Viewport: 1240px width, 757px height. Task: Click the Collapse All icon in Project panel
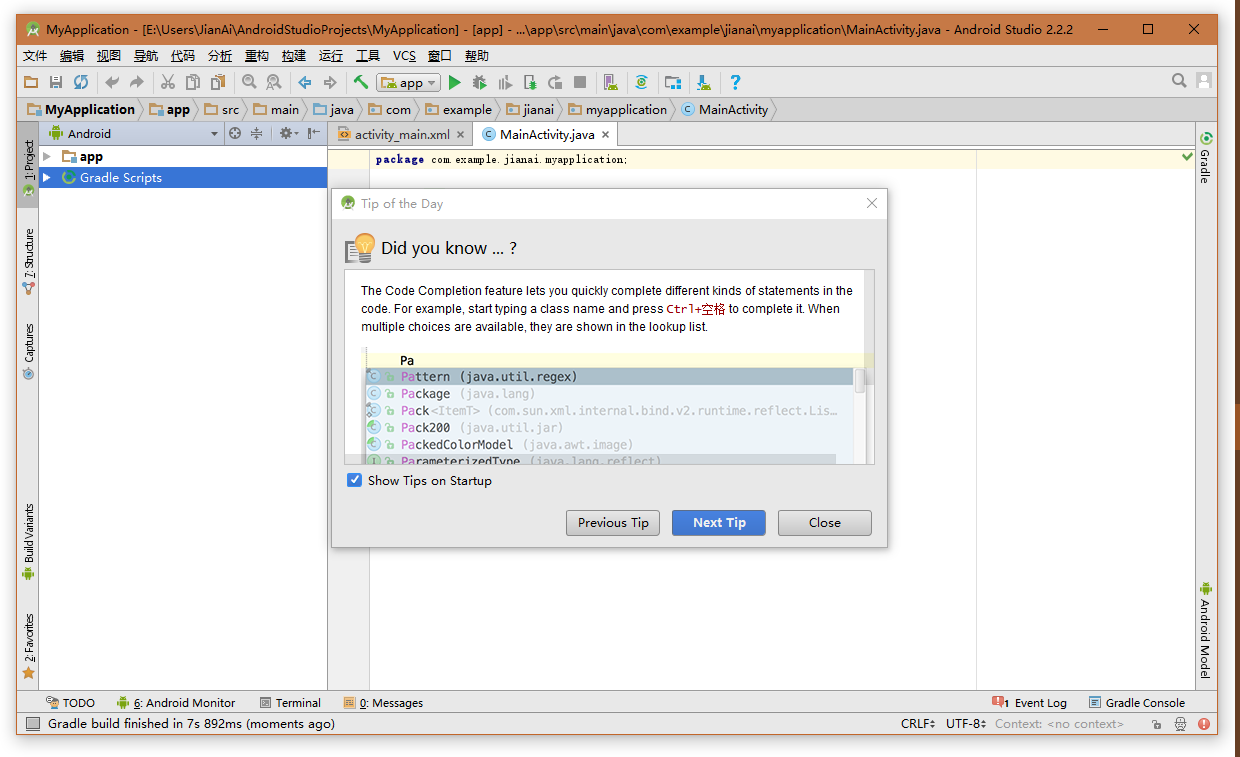[257, 133]
